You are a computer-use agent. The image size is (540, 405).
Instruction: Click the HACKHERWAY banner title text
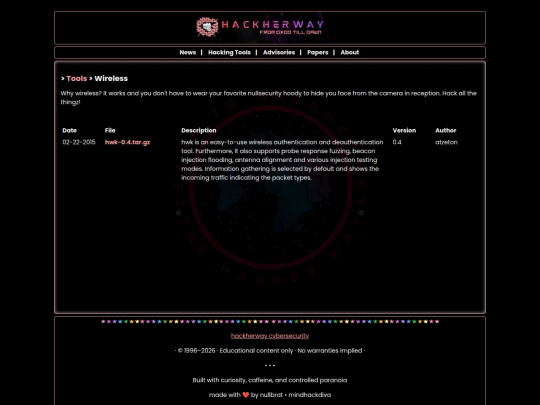pos(272,24)
